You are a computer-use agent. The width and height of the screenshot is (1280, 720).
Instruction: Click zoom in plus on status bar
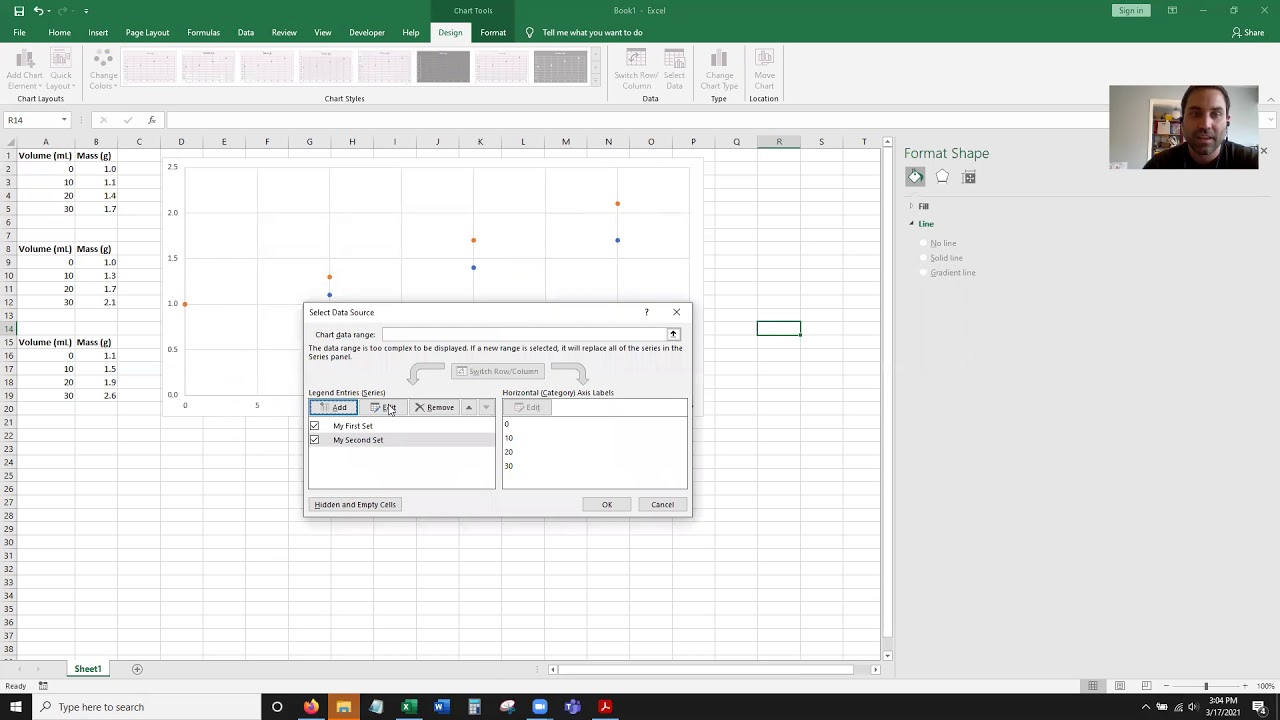point(1245,686)
